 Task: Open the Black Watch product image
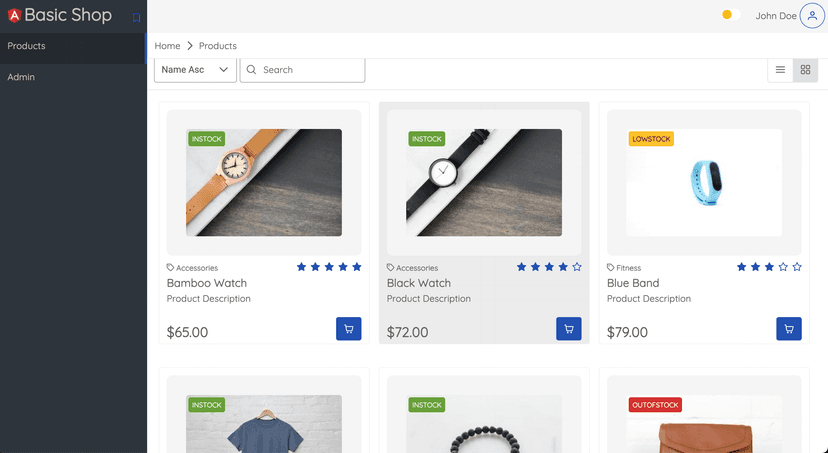[484, 183]
